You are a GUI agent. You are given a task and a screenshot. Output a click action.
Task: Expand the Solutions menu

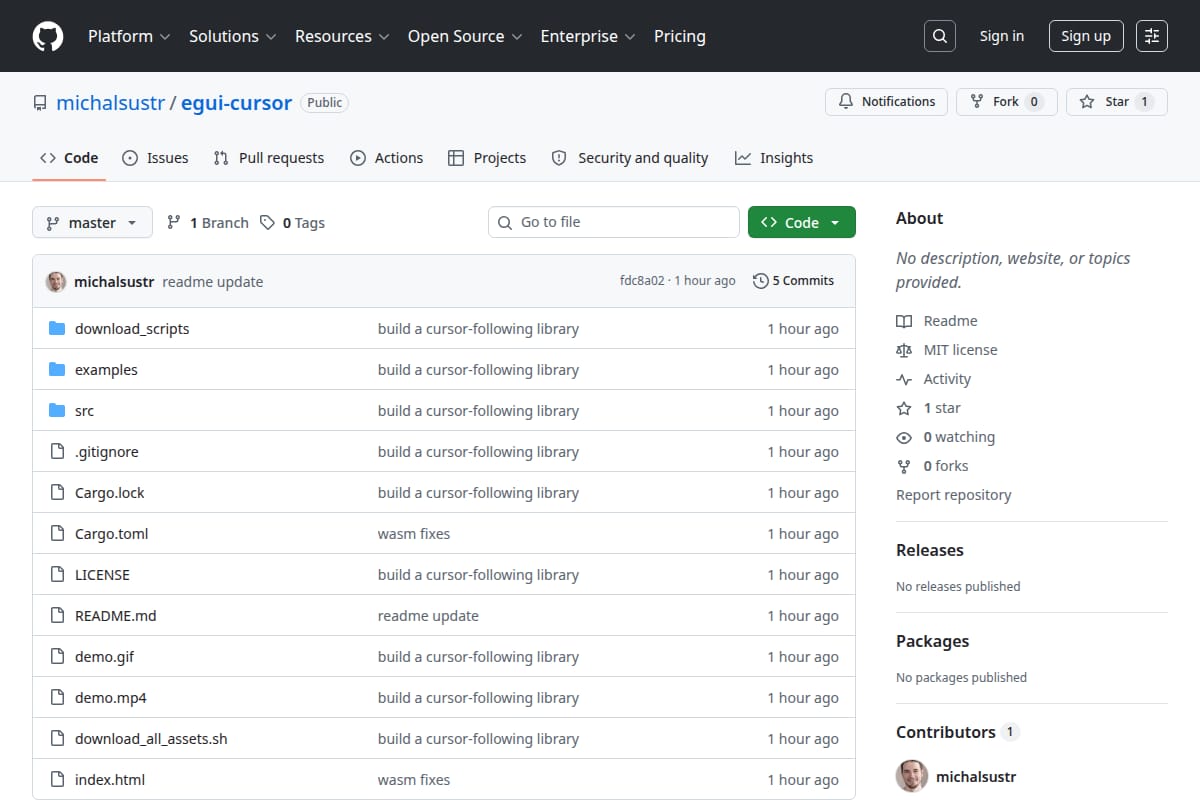click(231, 36)
